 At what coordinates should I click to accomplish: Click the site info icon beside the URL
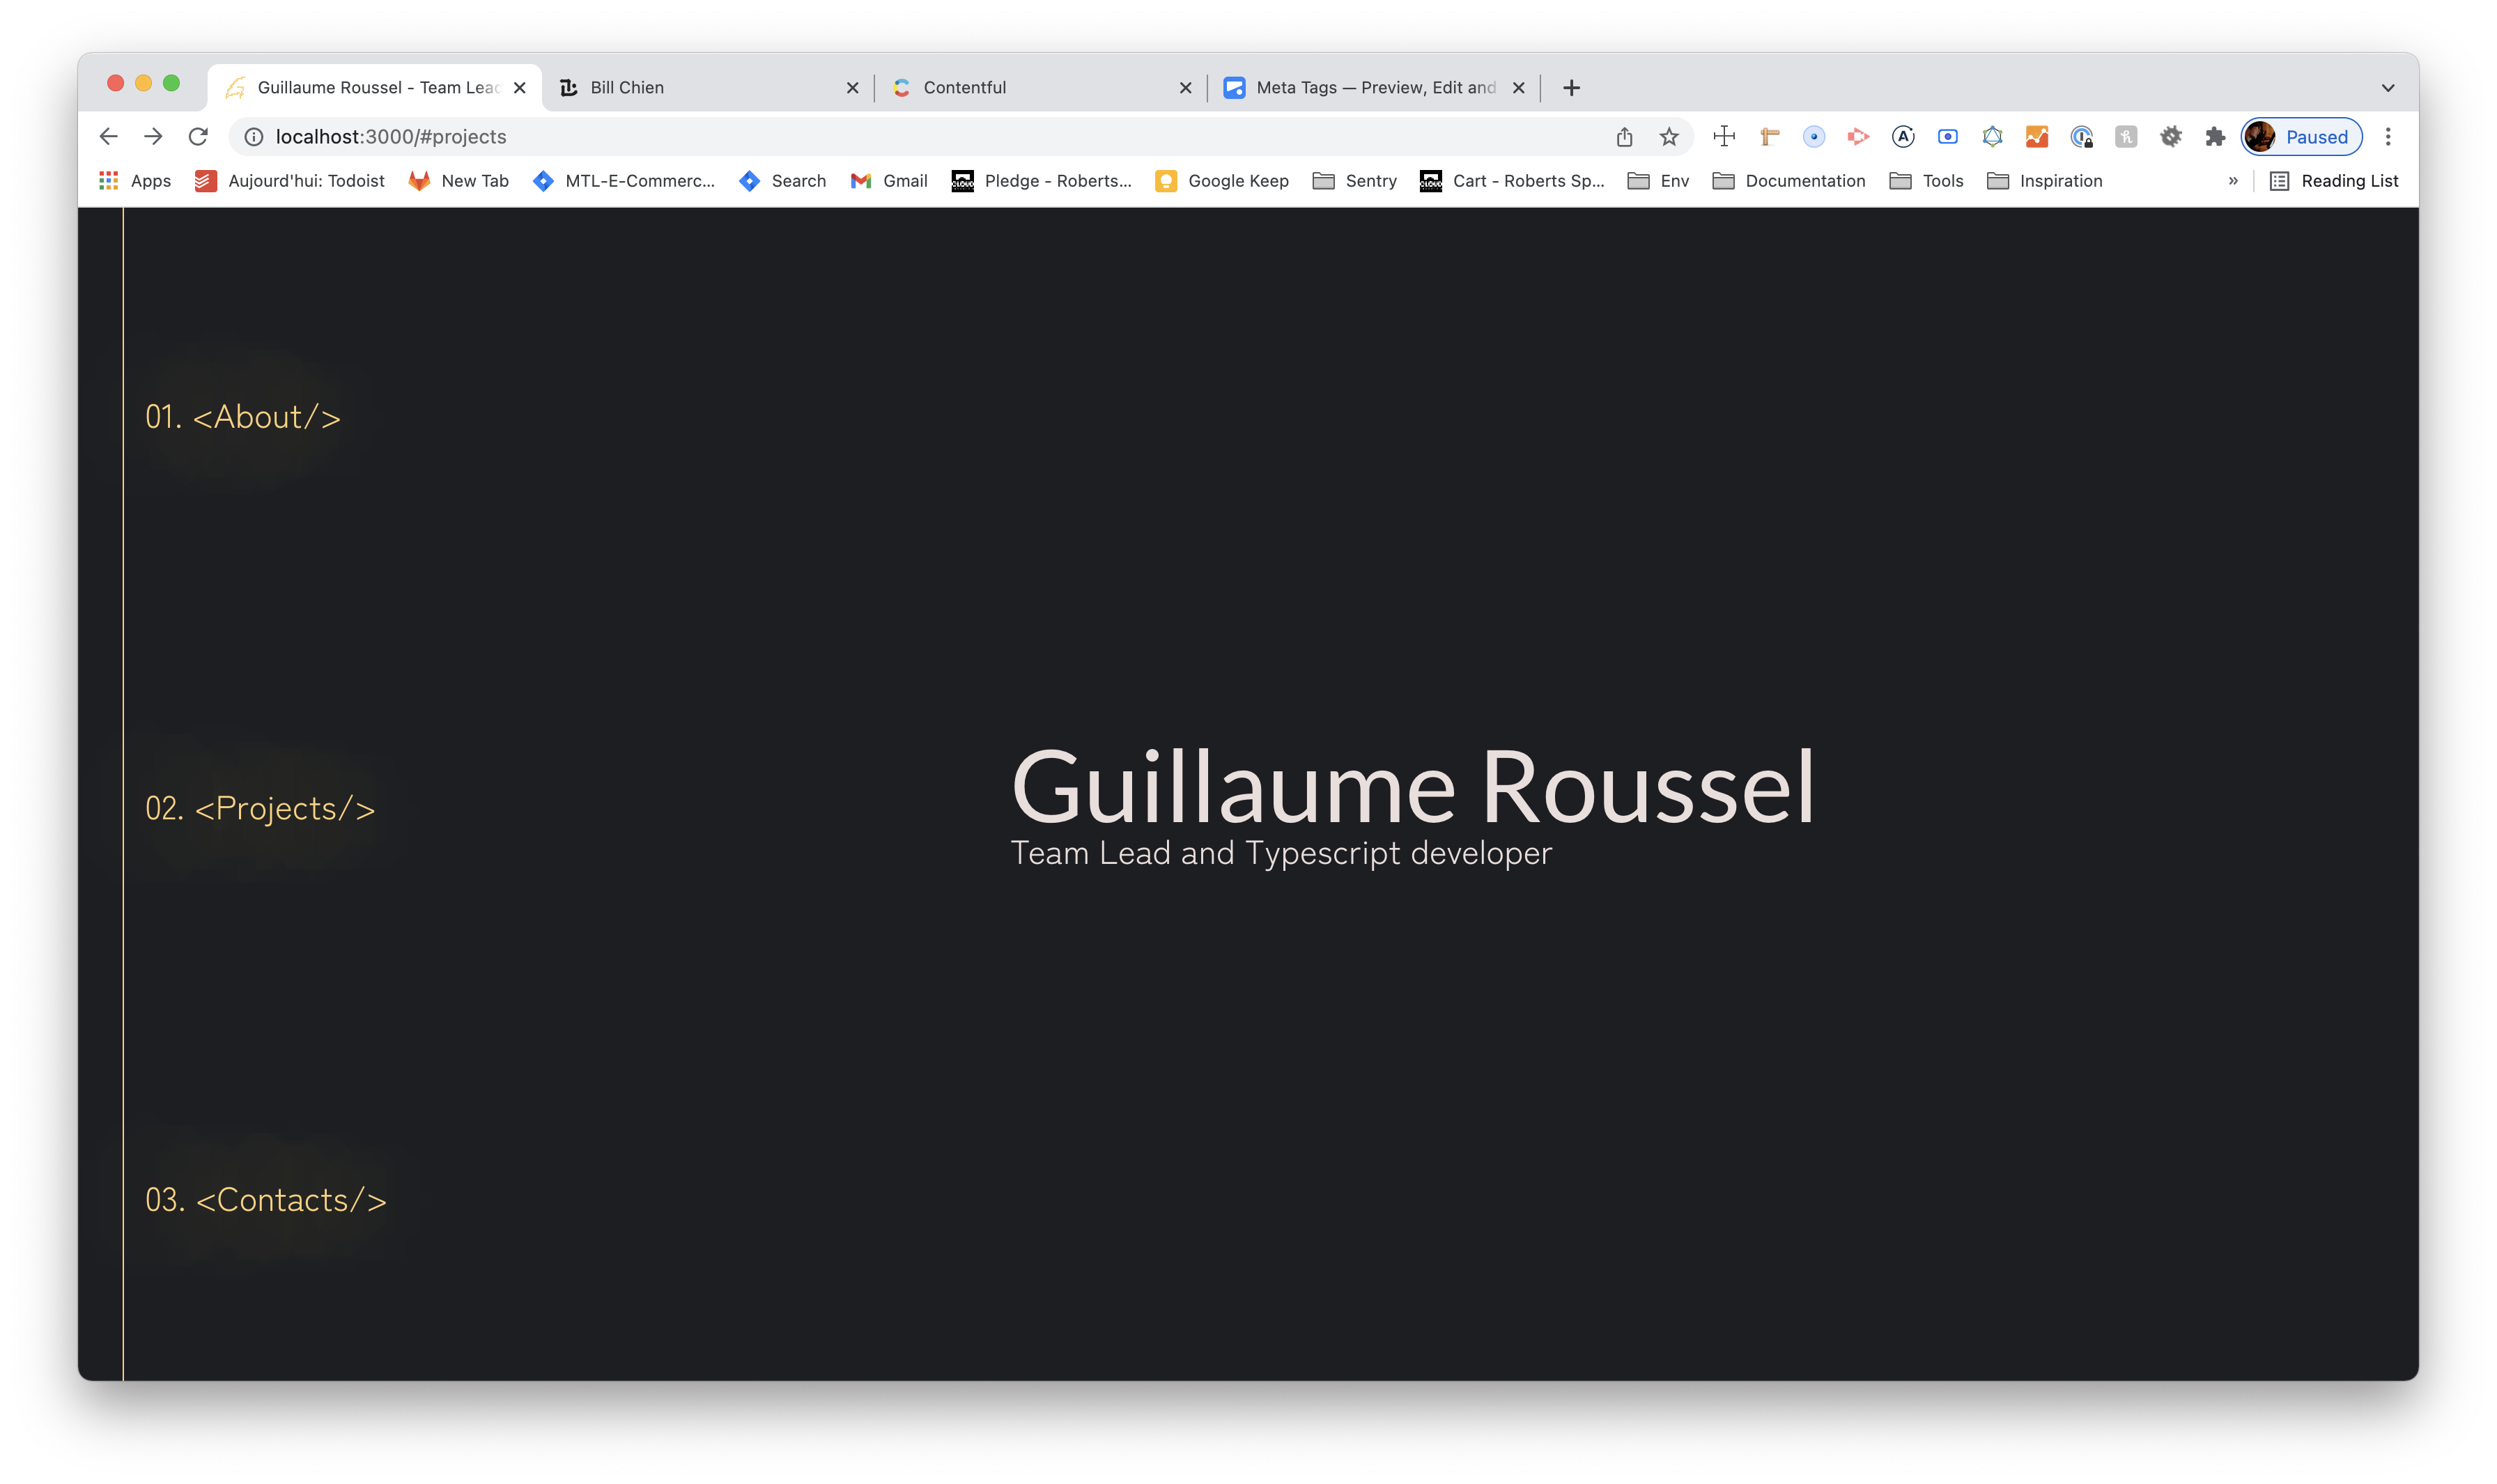[x=253, y=136]
